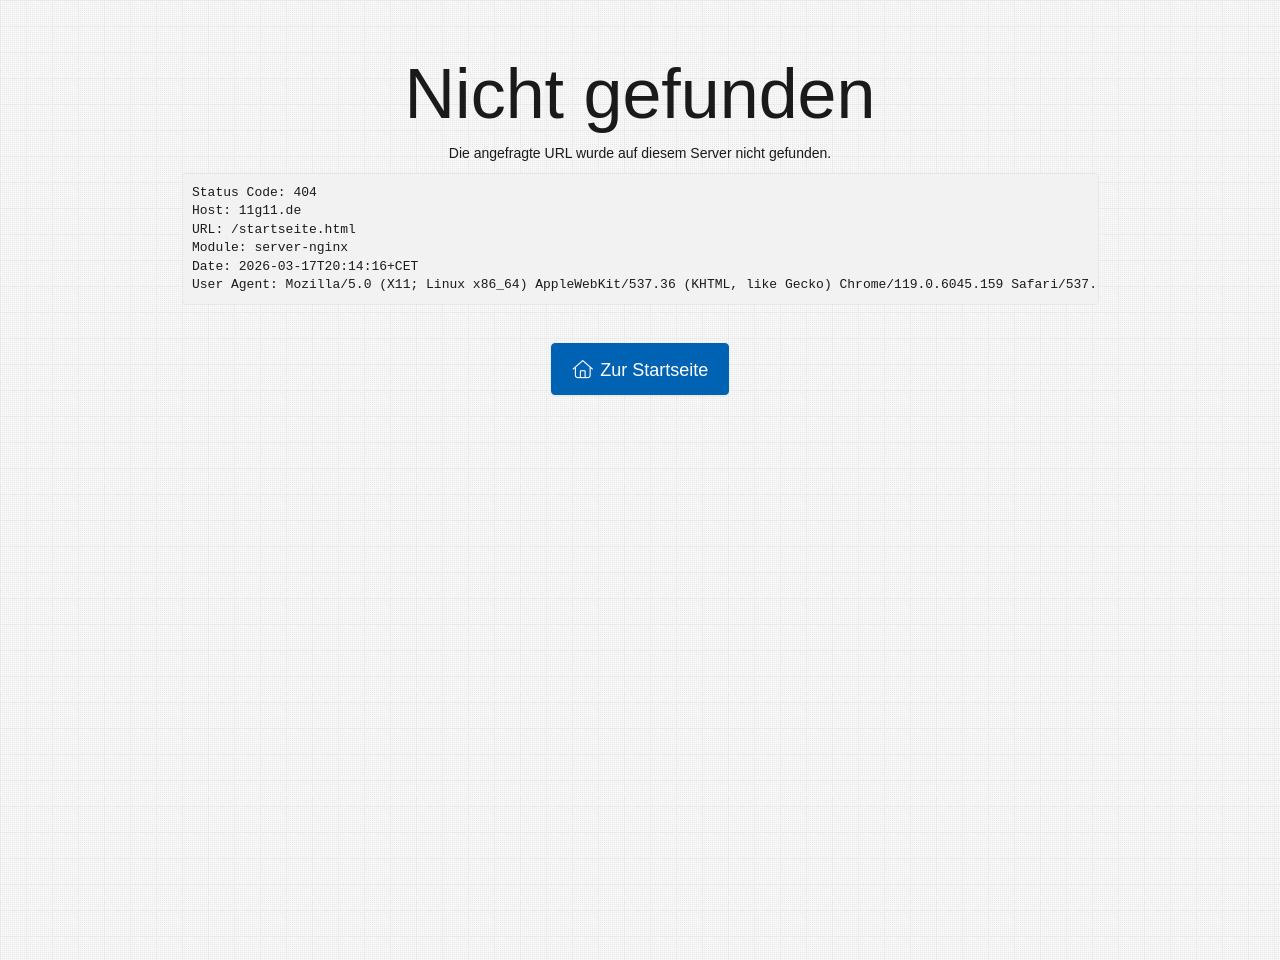Image resolution: width=1280 pixels, height=960 pixels.
Task: Click '(X11; Linux x86_64)' in the user agent
Action: 453,284
